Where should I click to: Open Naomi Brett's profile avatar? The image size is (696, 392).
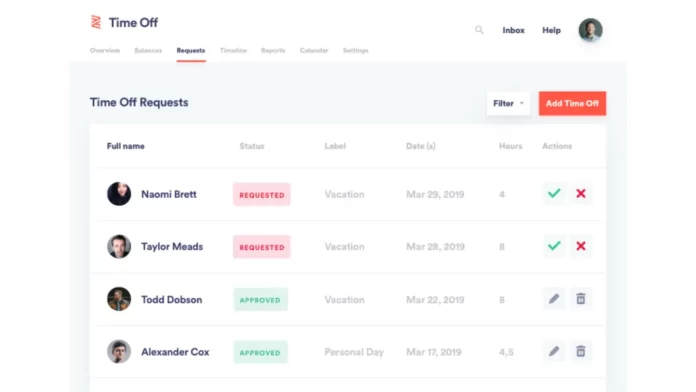click(119, 194)
